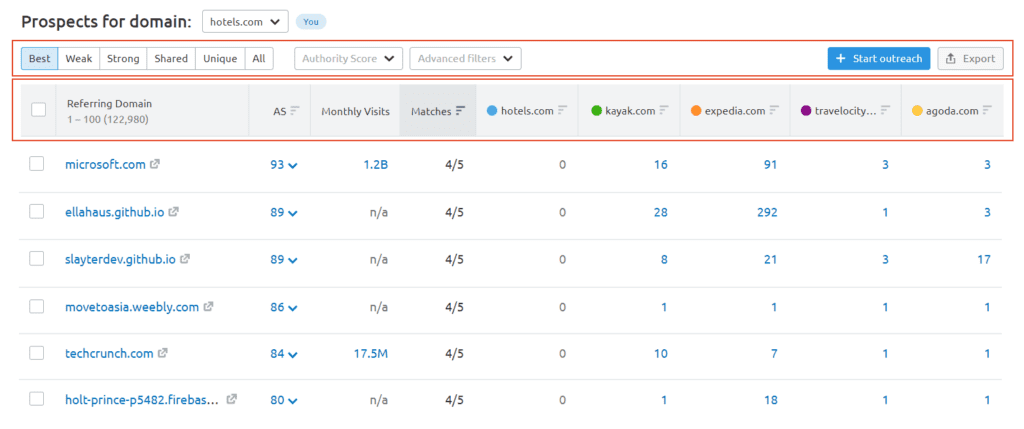The width and height of the screenshot is (1024, 429).
Task: Click the Start outreach button
Action: [x=878, y=58]
